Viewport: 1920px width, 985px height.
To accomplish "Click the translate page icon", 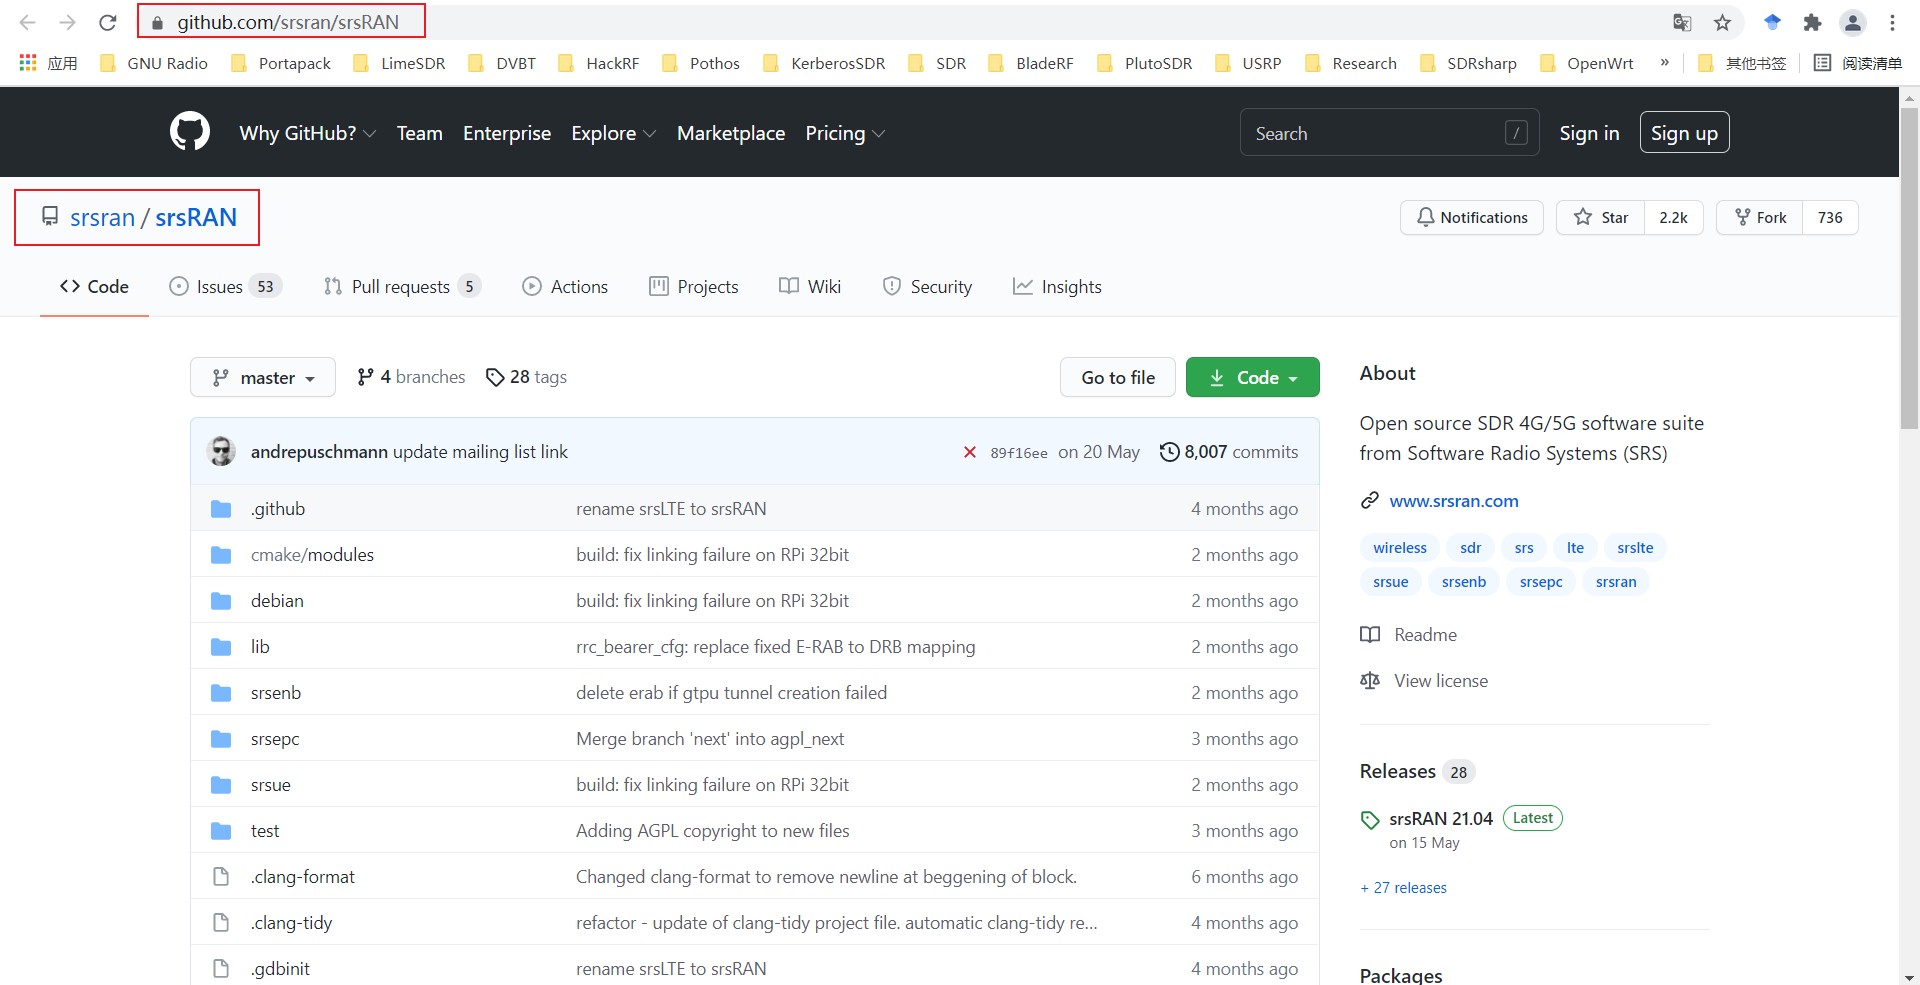I will click(x=1682, y=22).
